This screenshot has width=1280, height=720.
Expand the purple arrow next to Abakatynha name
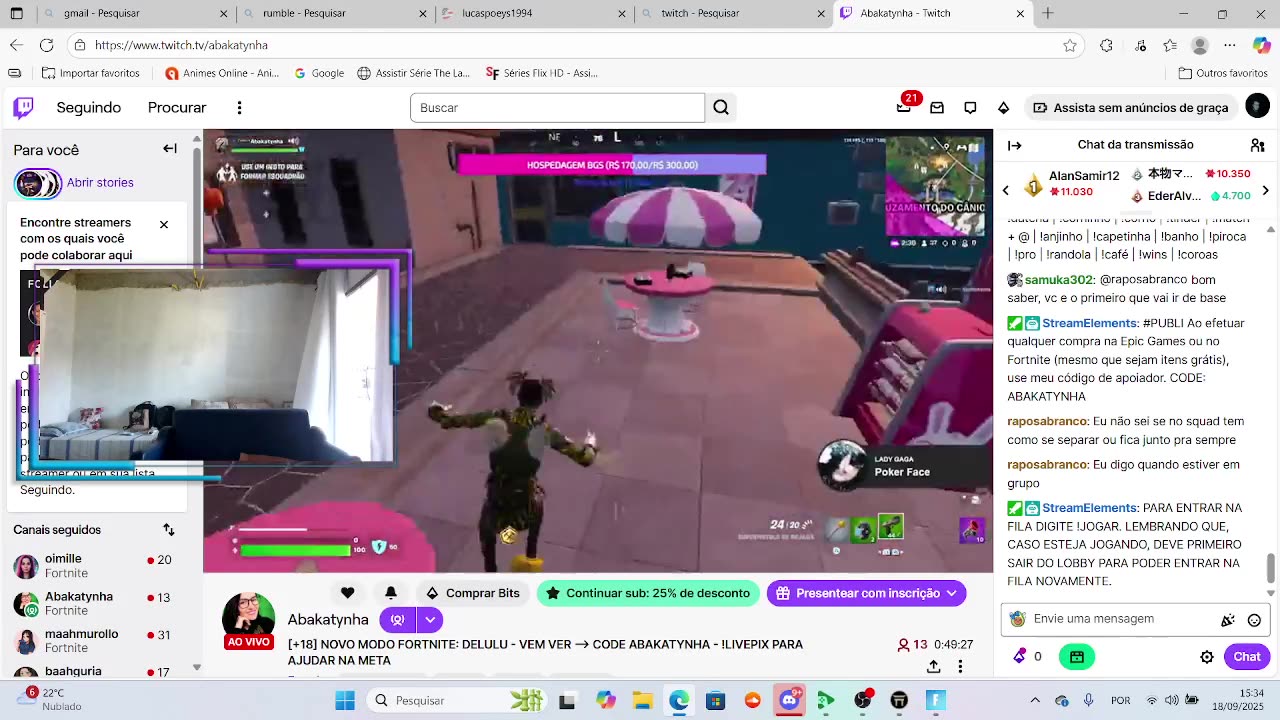tap(430, 620)
